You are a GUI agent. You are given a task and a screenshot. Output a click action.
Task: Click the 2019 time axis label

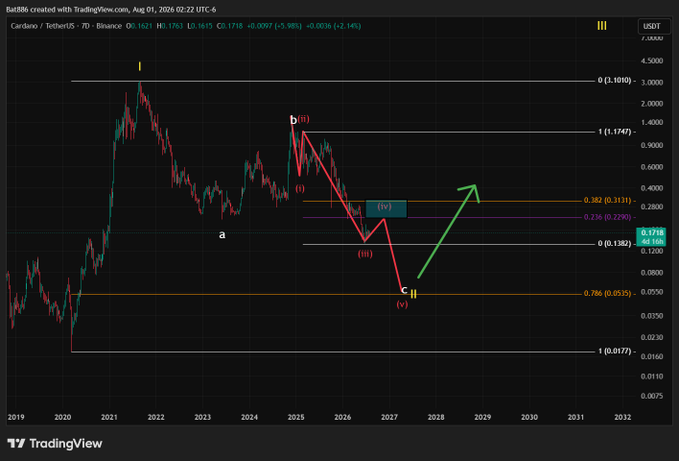(x=16, y=417)
